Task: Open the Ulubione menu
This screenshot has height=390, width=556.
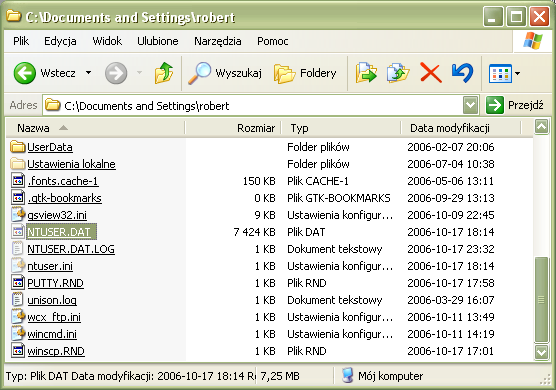Action: 157,41
